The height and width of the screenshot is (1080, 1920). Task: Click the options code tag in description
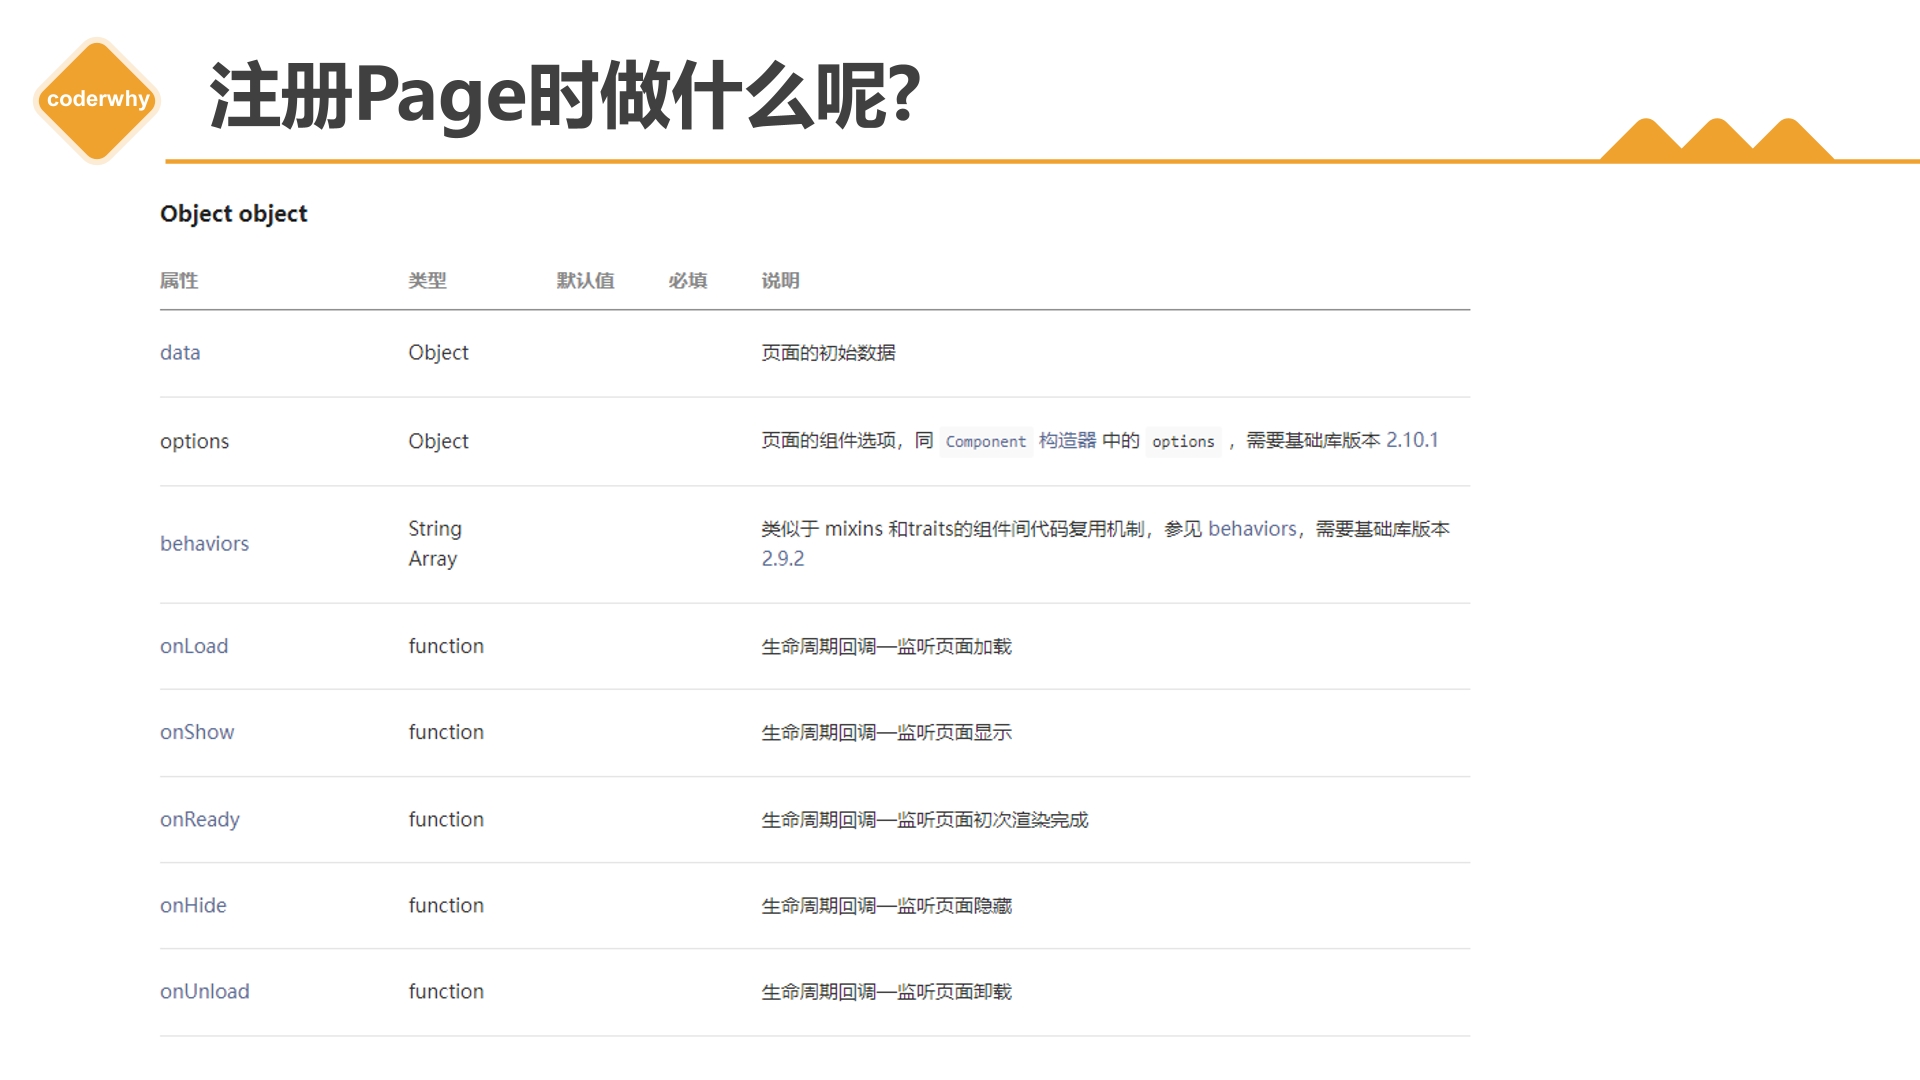pos(1183,441)
